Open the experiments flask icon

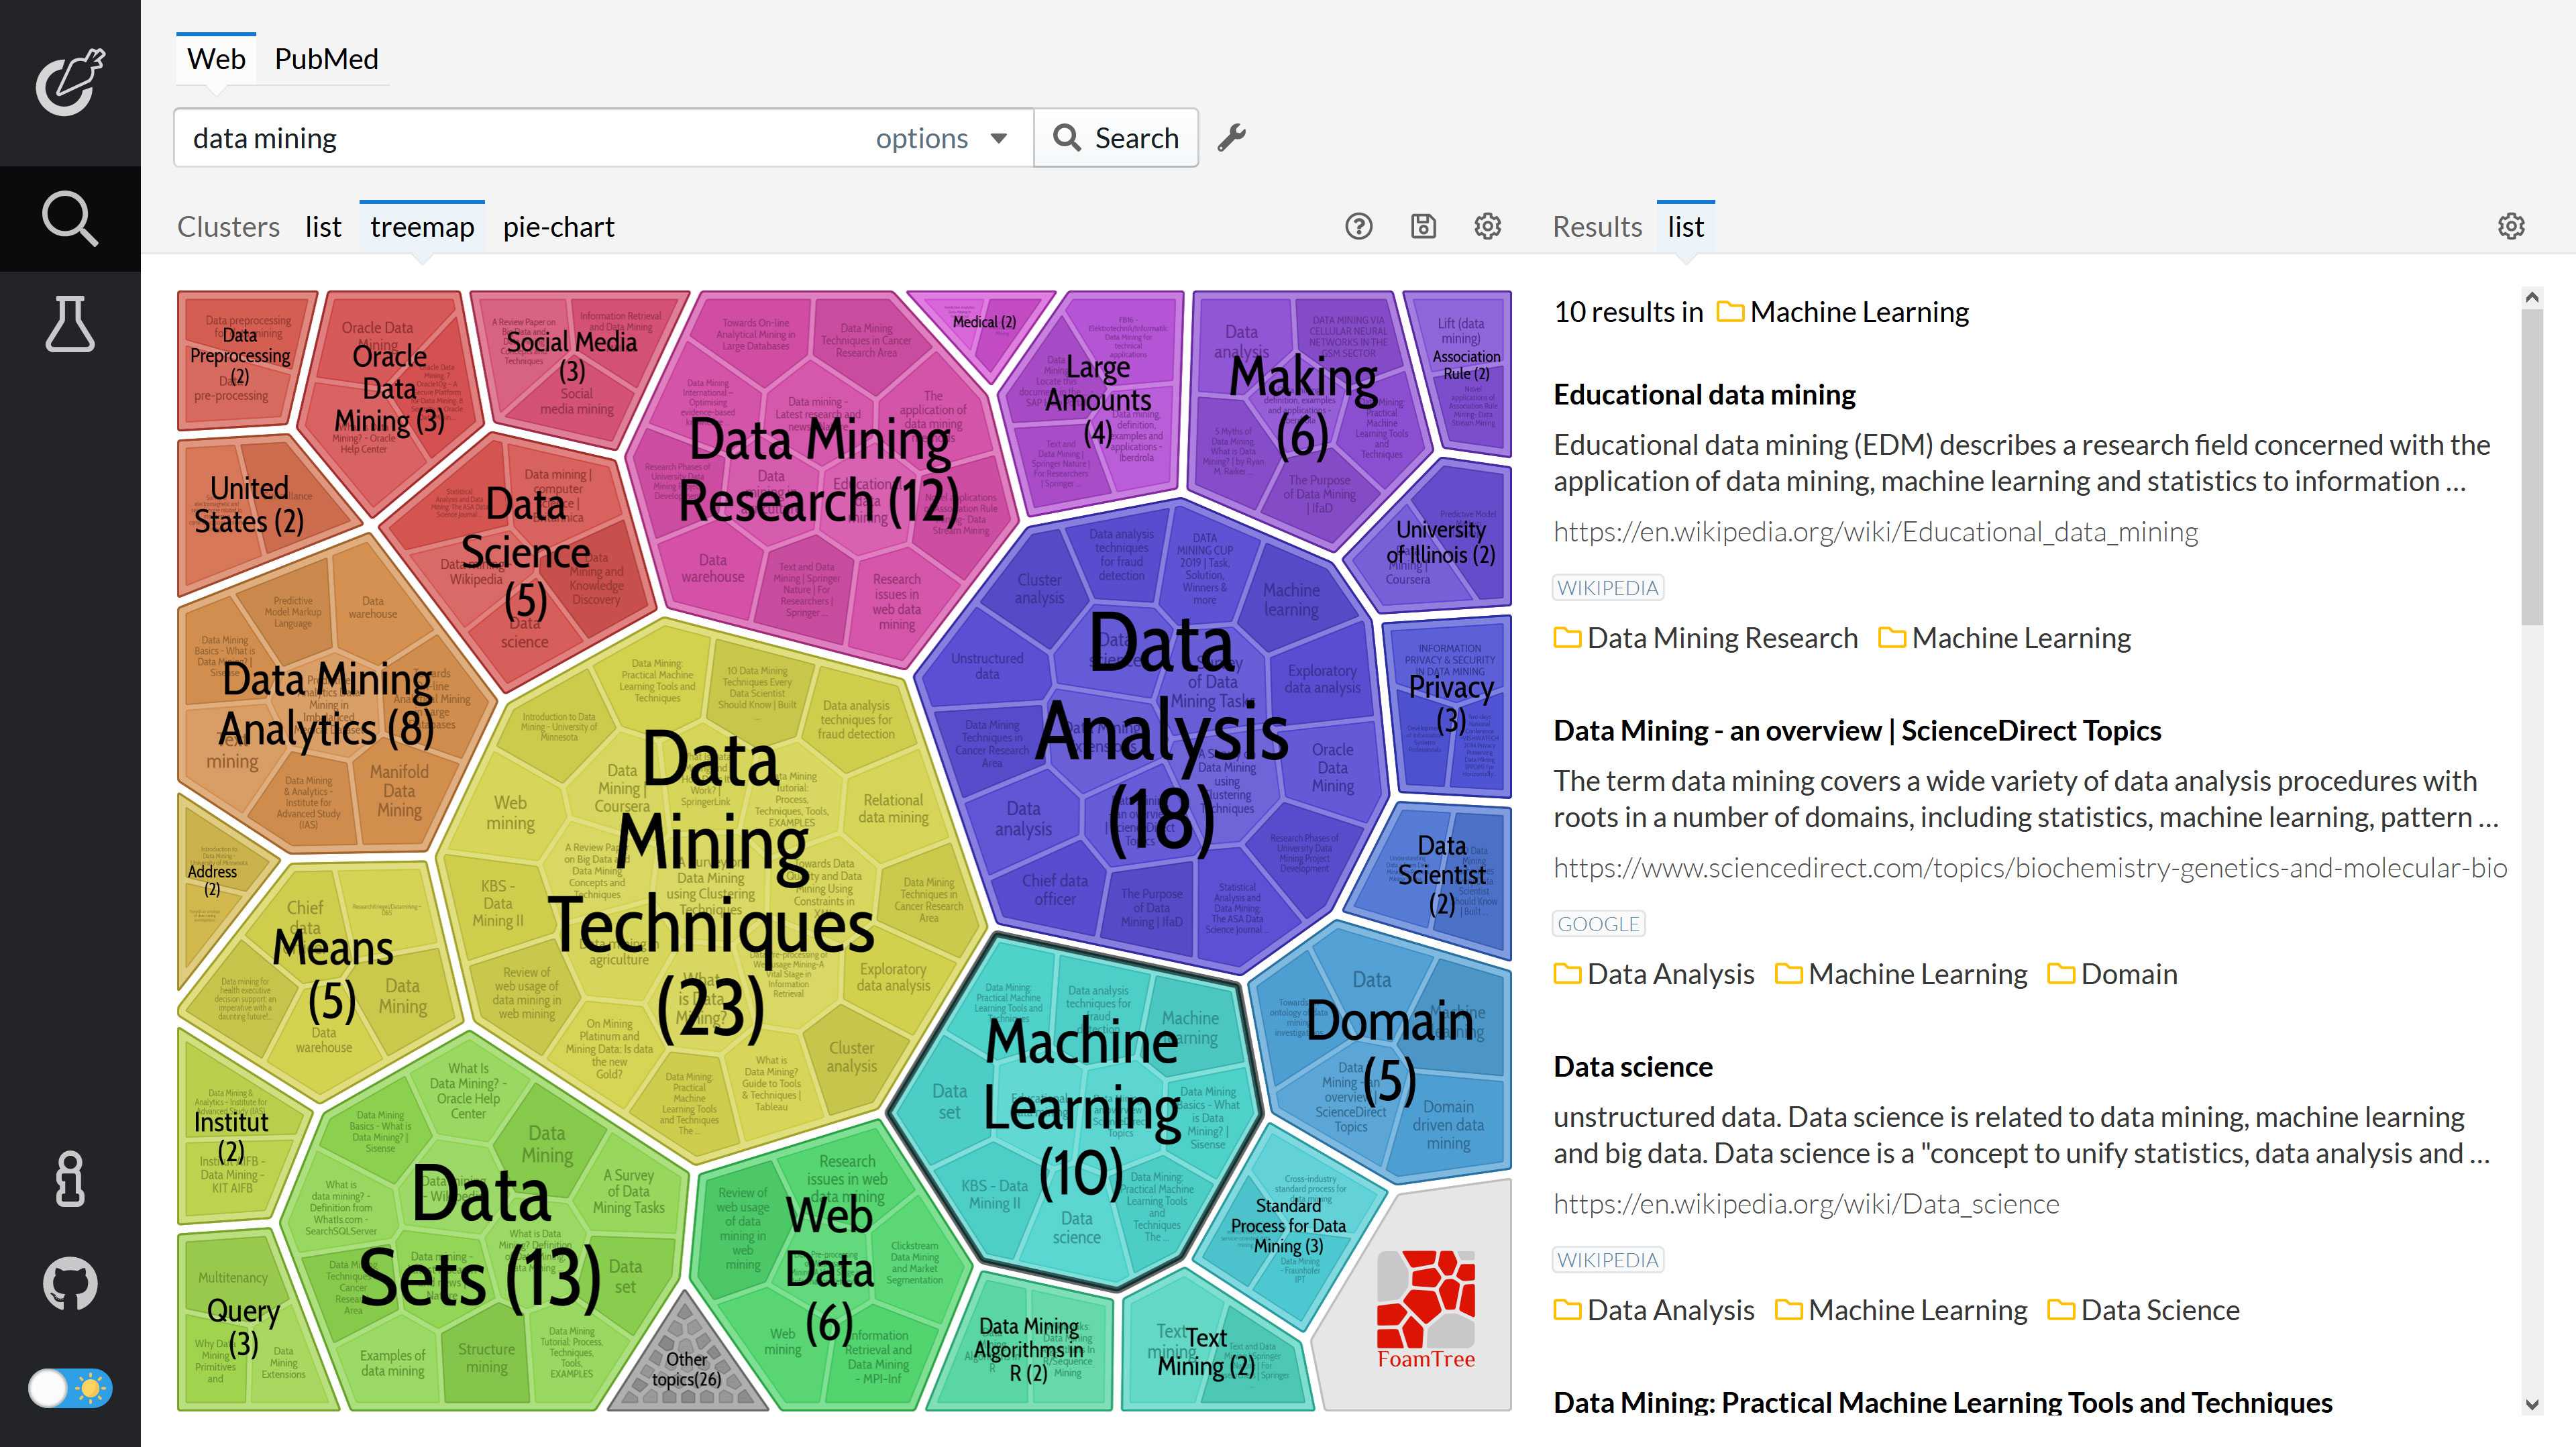[x=70, y=324]
